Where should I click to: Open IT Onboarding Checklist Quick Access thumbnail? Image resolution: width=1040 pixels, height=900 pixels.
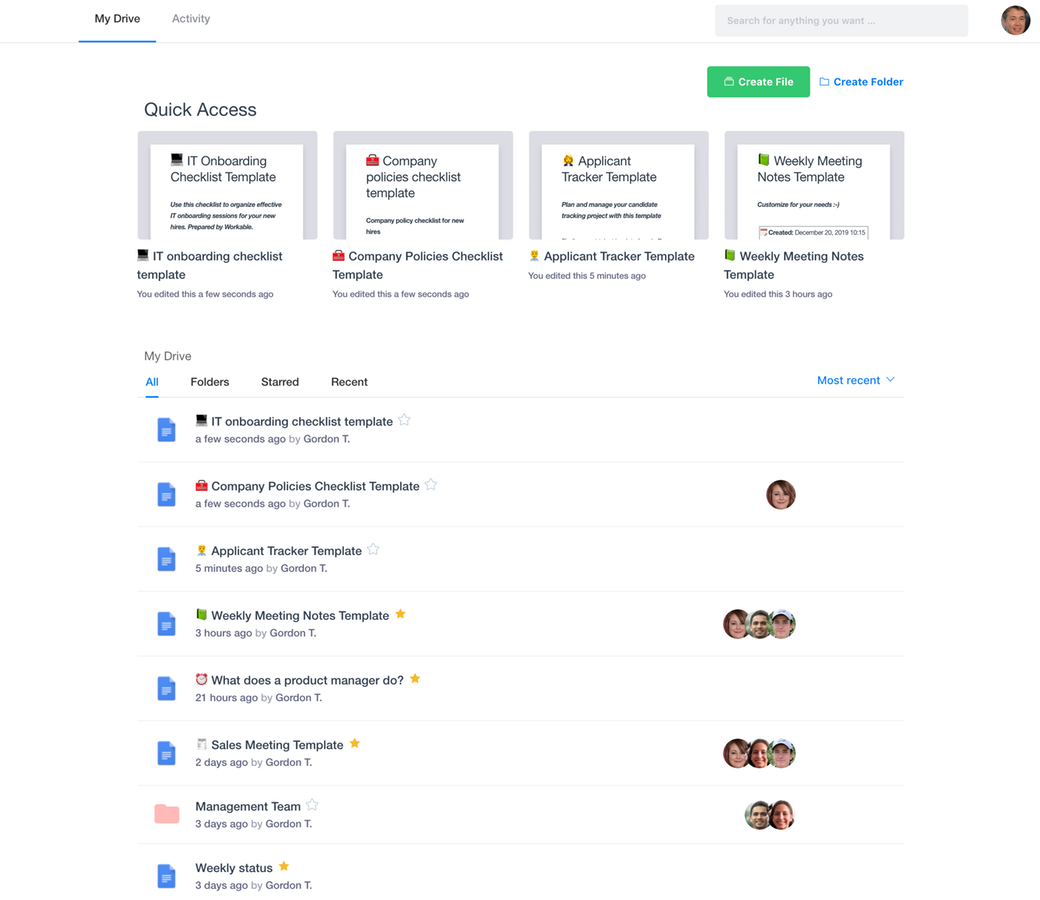[x=228, y=185]
